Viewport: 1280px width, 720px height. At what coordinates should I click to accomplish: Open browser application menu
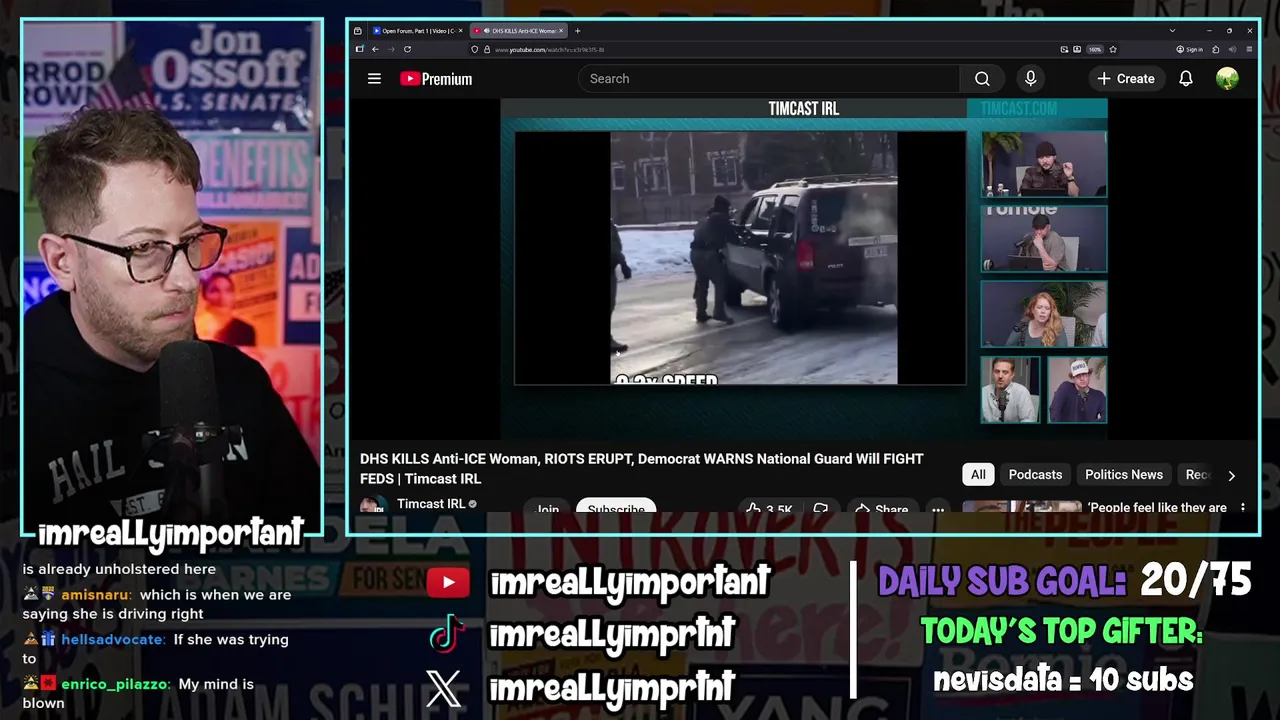(1249, 49)
